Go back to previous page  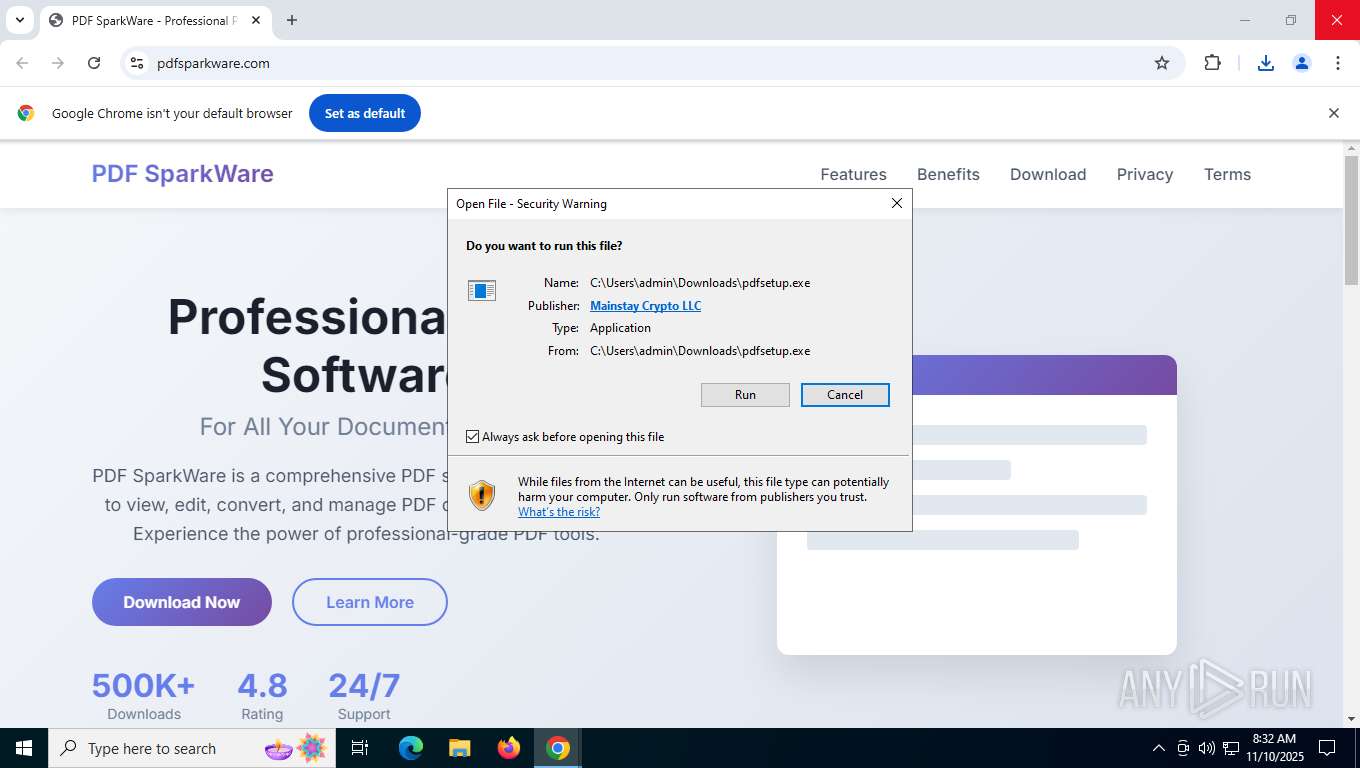(x=22, y=63)
